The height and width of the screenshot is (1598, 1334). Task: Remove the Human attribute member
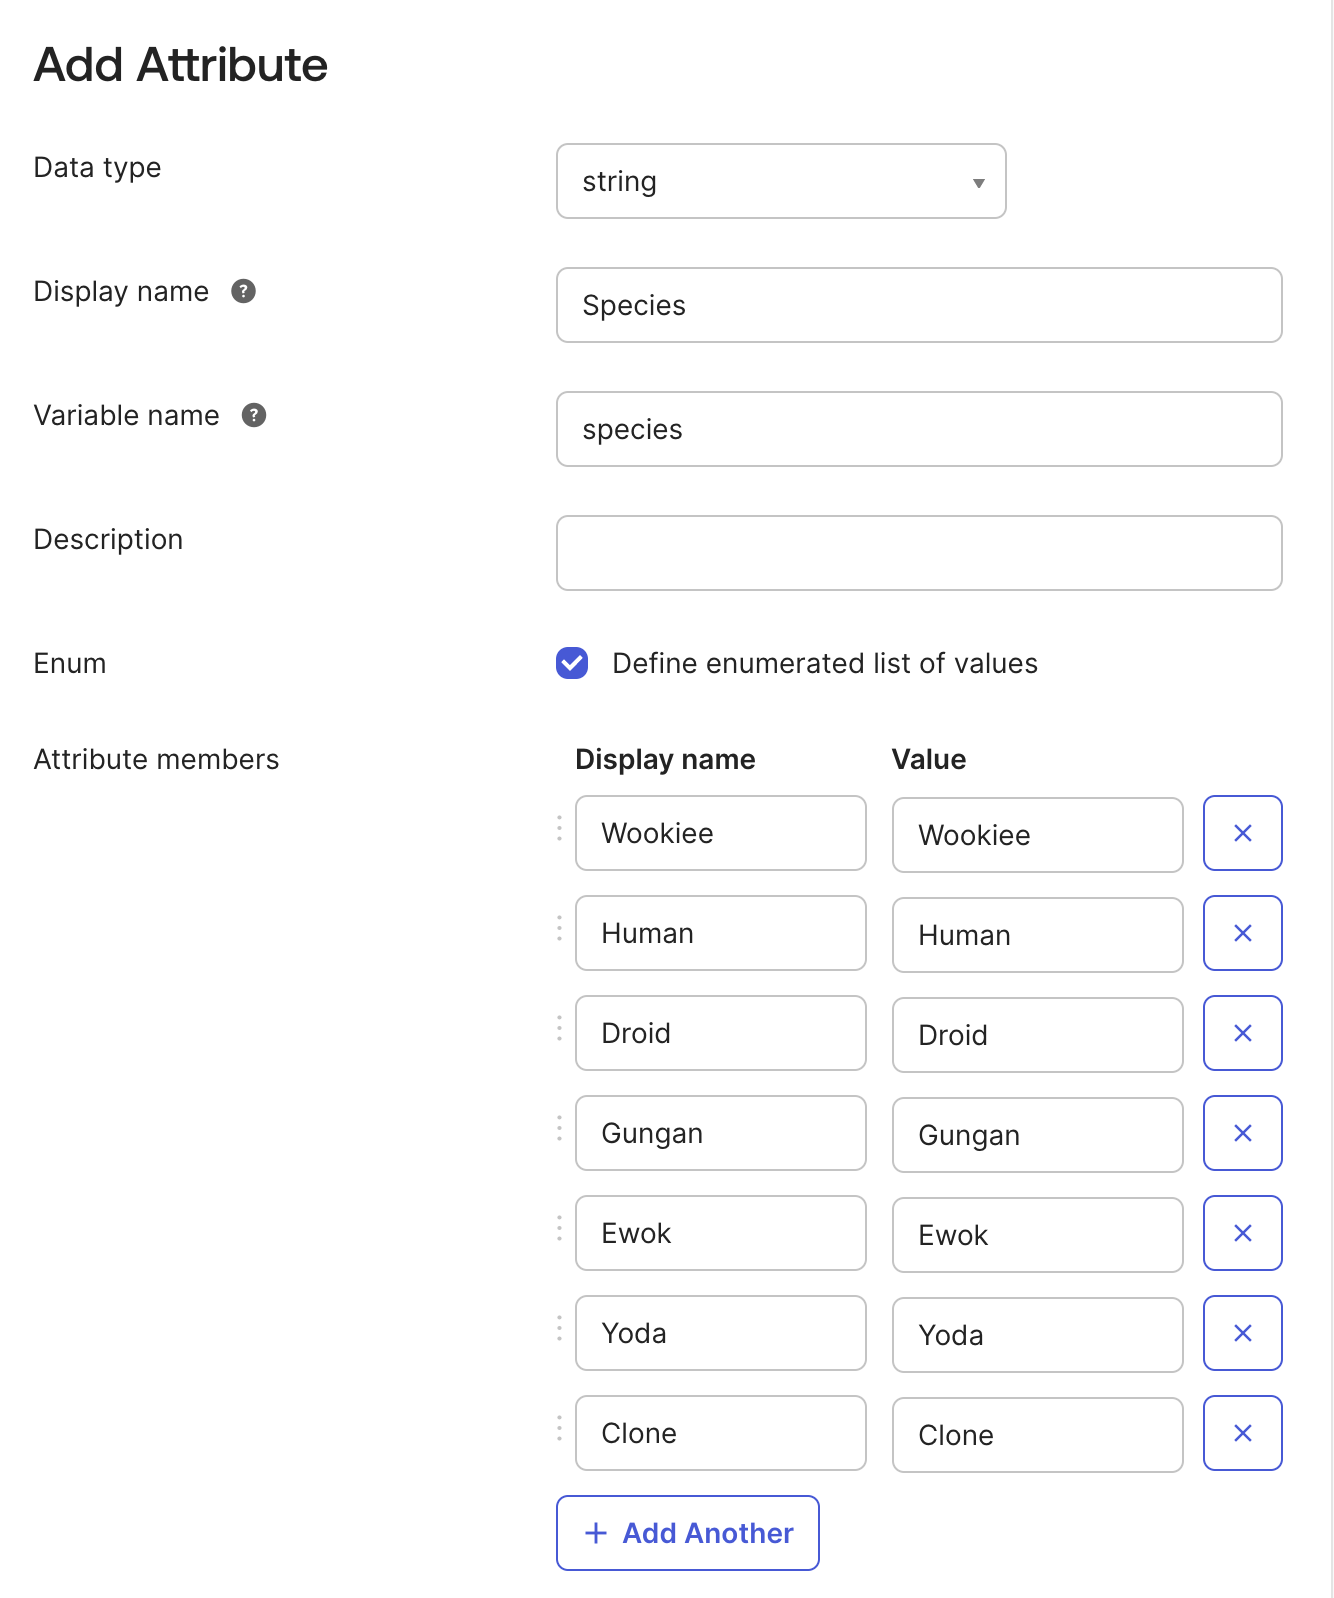pyautogui.click(x=1242, y=933)
